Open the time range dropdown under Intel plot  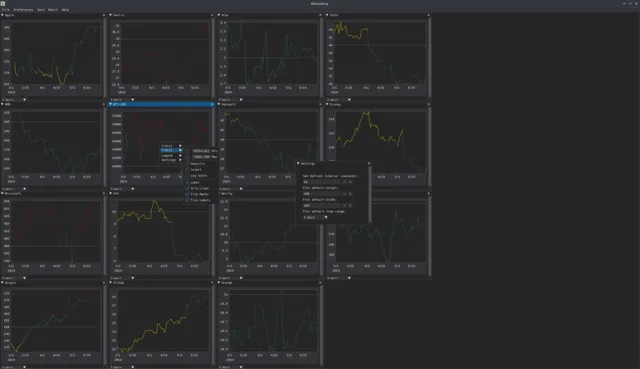tap(338, 100)
